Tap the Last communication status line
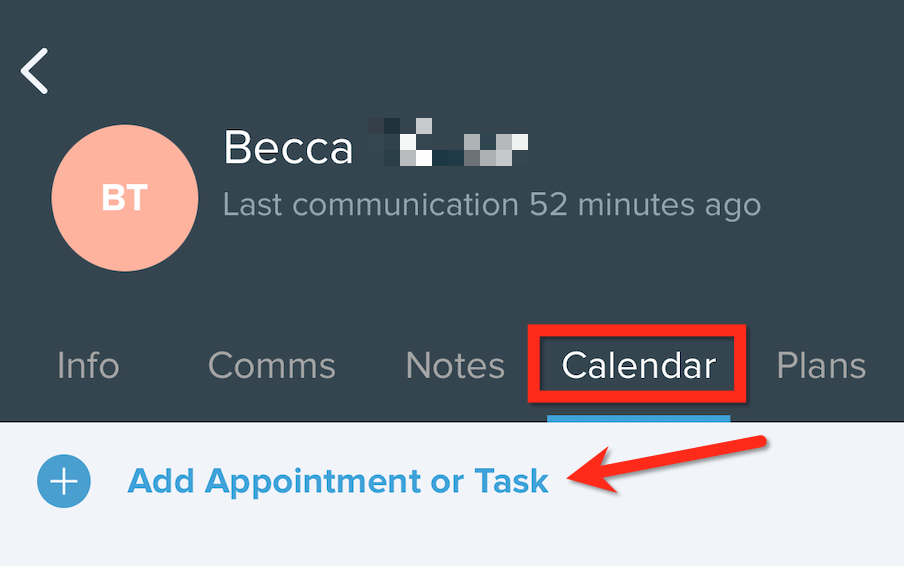This screenshot has width=904, height=566. pos(492,205)
